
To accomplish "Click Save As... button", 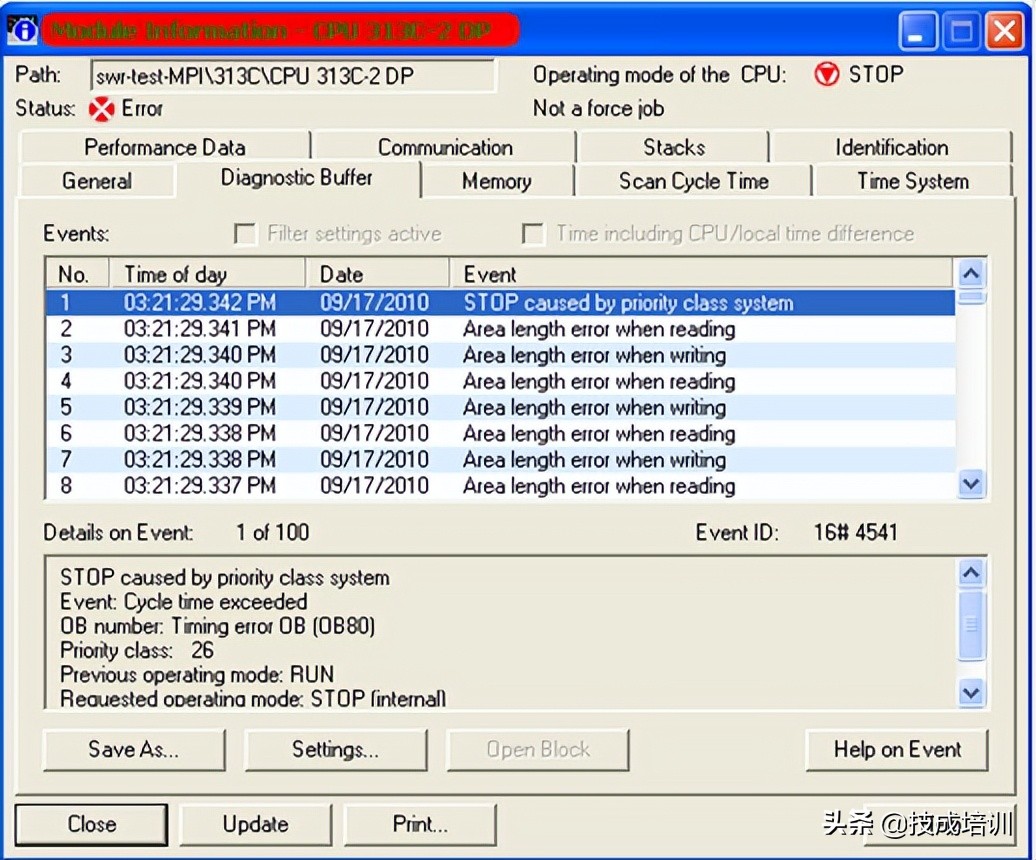I will coord(134,750).
